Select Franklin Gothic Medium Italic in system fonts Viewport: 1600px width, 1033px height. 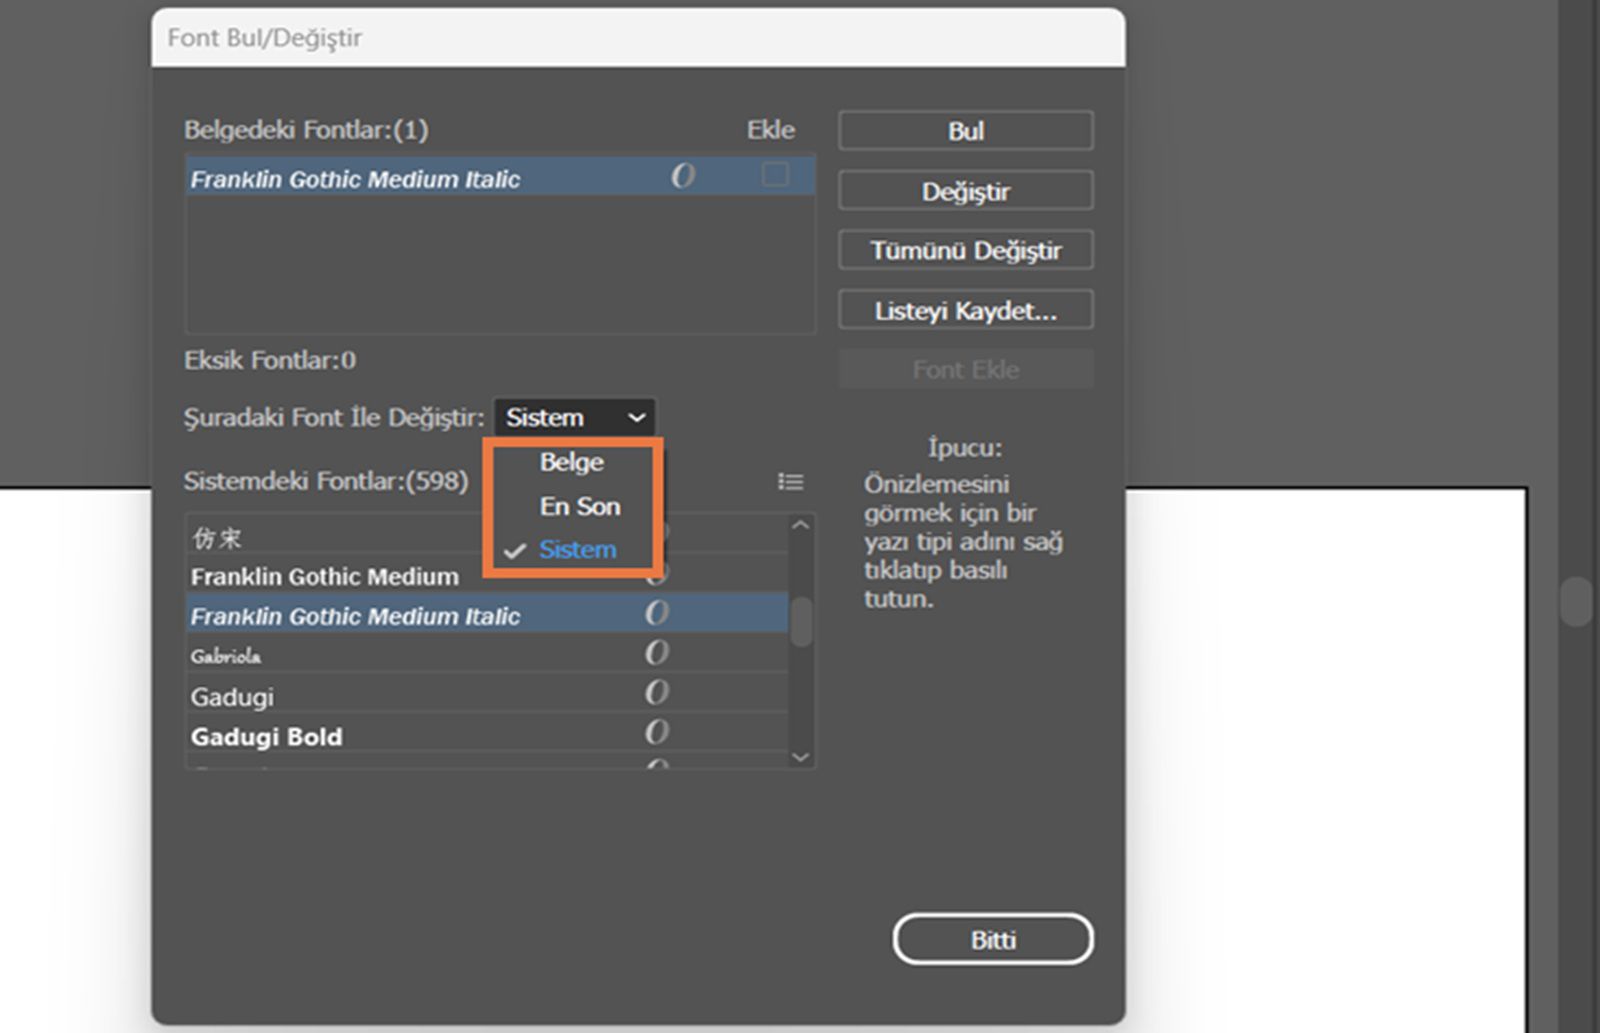point(487,614)
